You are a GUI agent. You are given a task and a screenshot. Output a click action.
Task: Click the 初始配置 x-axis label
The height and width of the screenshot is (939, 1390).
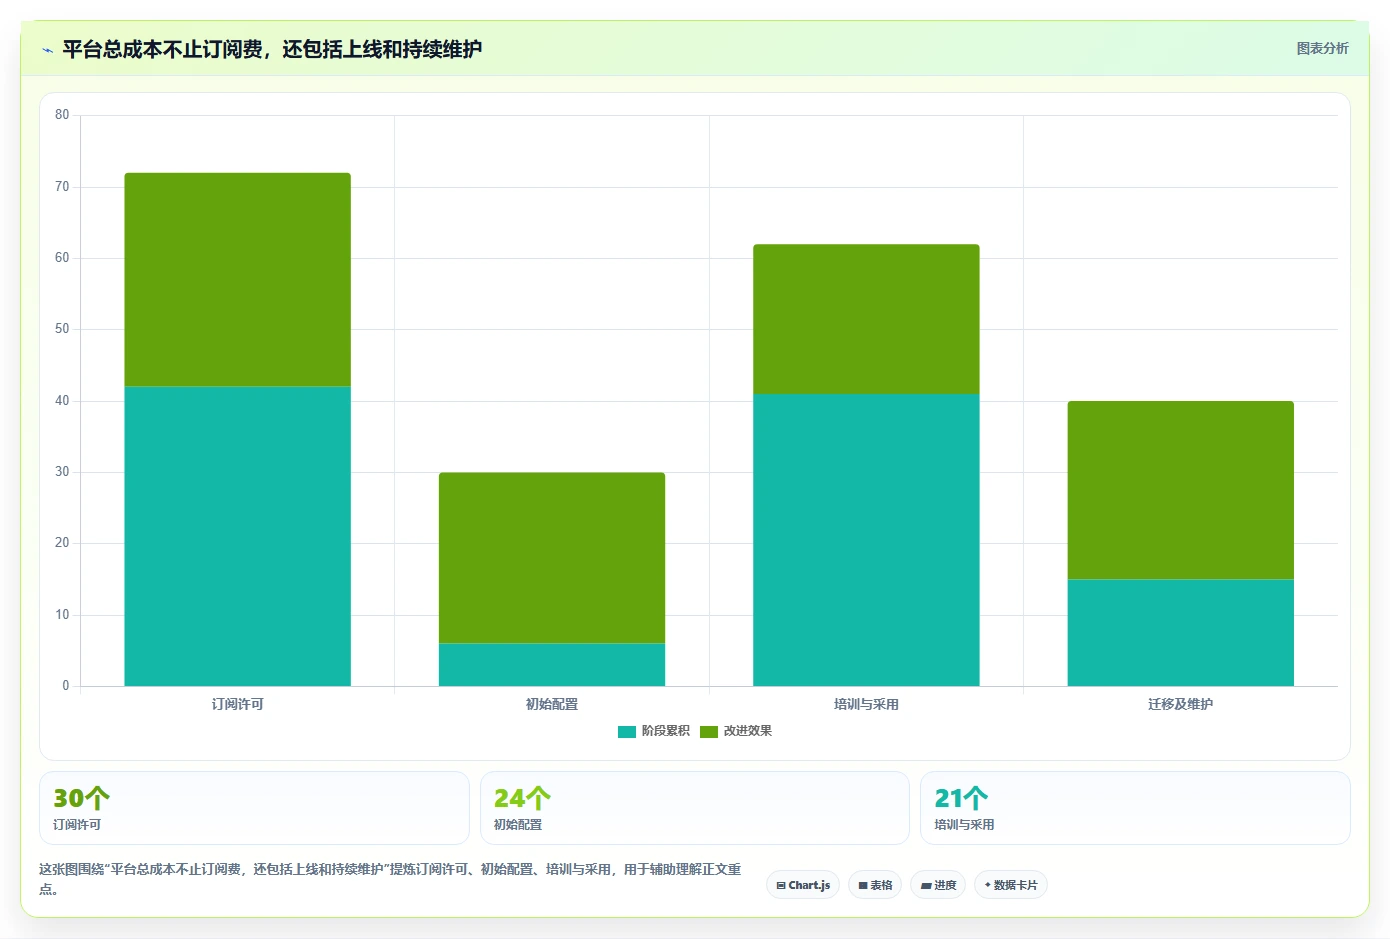(552, 704)
